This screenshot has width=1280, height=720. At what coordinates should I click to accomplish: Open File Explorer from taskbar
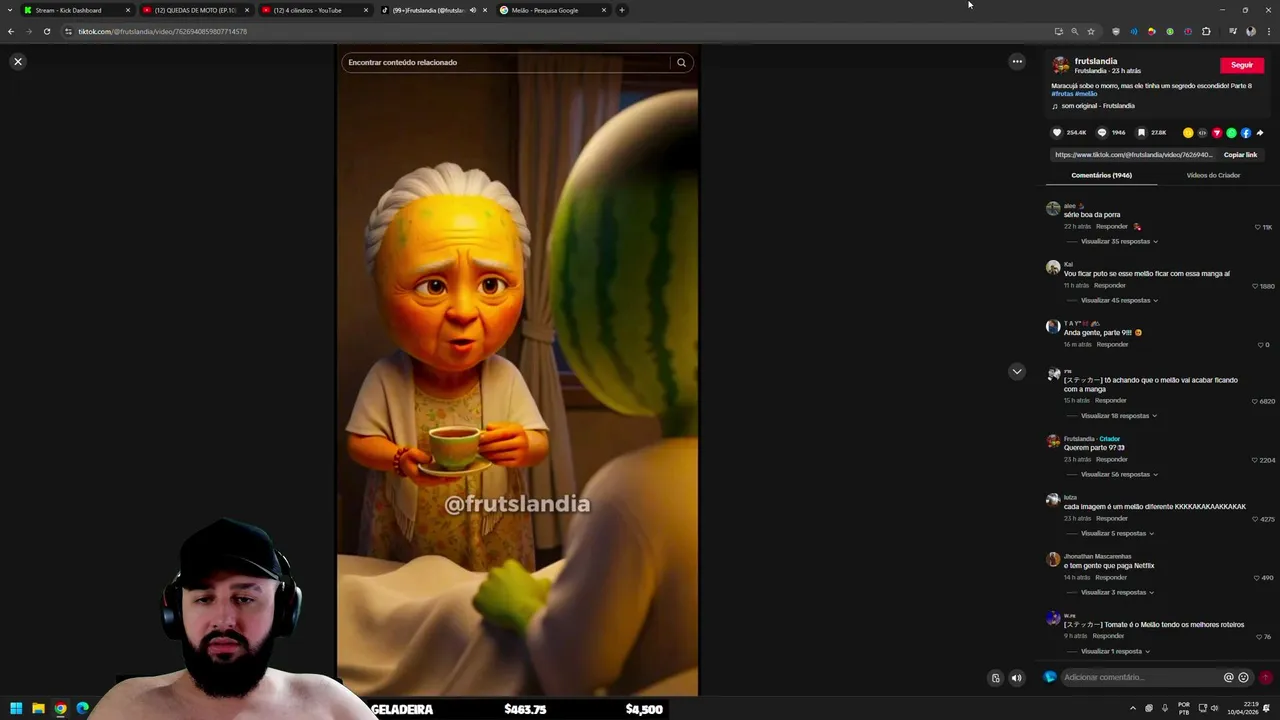click(38, 708)
